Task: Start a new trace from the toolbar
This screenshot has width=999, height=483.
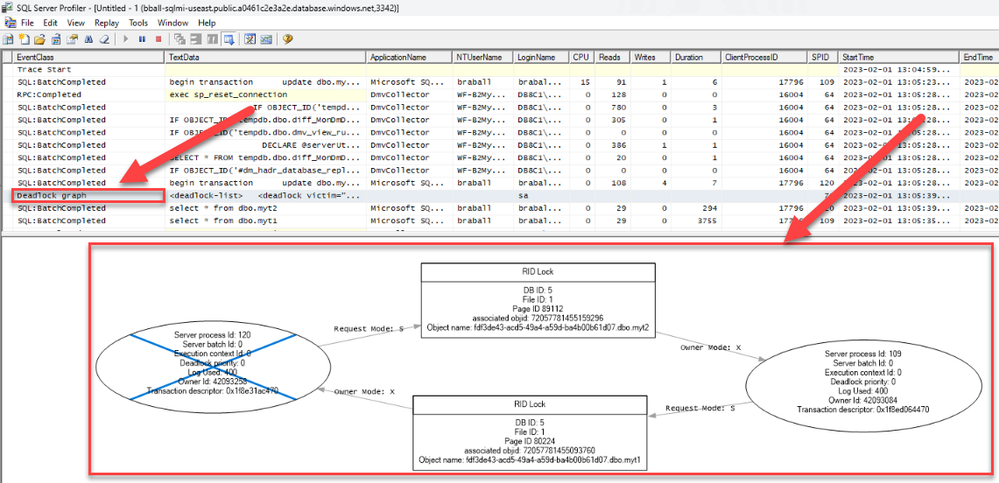Action: pos(8,39)
